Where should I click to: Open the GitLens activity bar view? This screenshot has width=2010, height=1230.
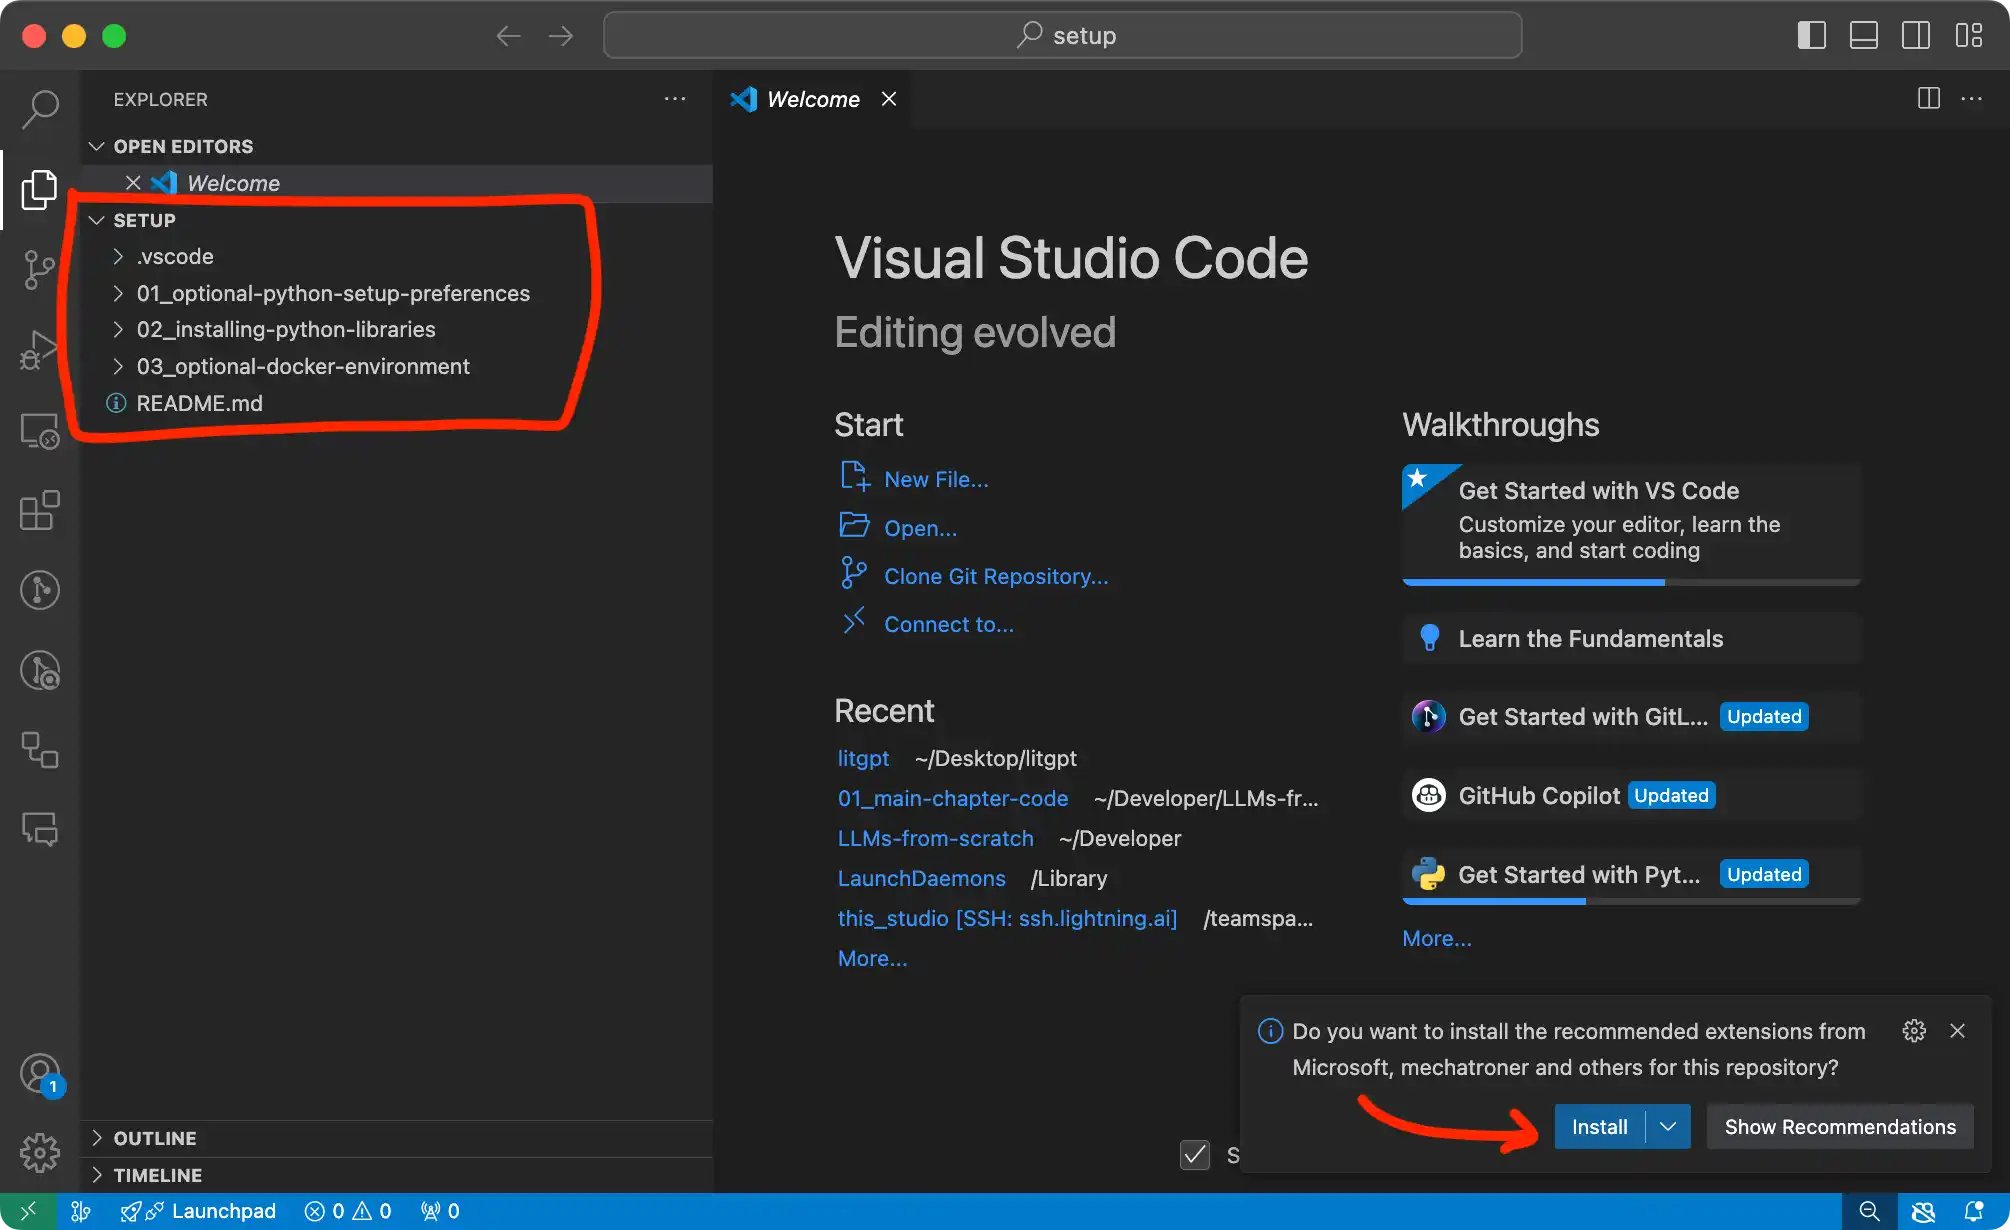pos(40,590)
